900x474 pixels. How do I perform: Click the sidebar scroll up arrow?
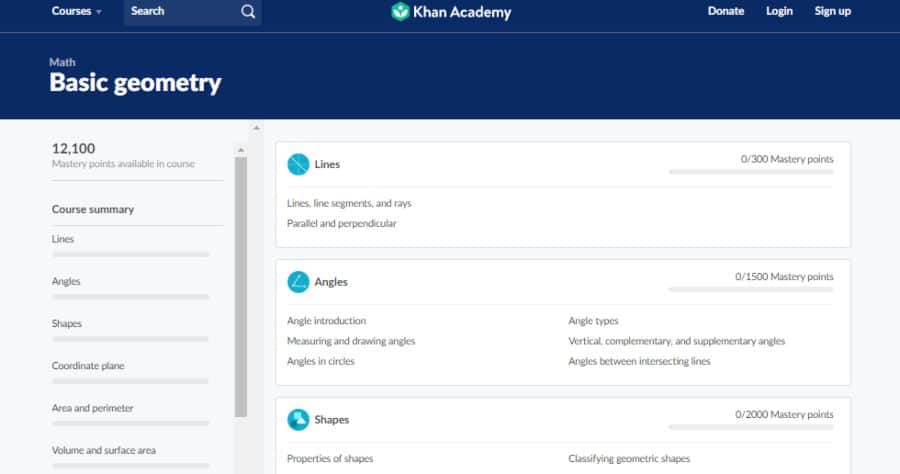(x=241, y=150)
